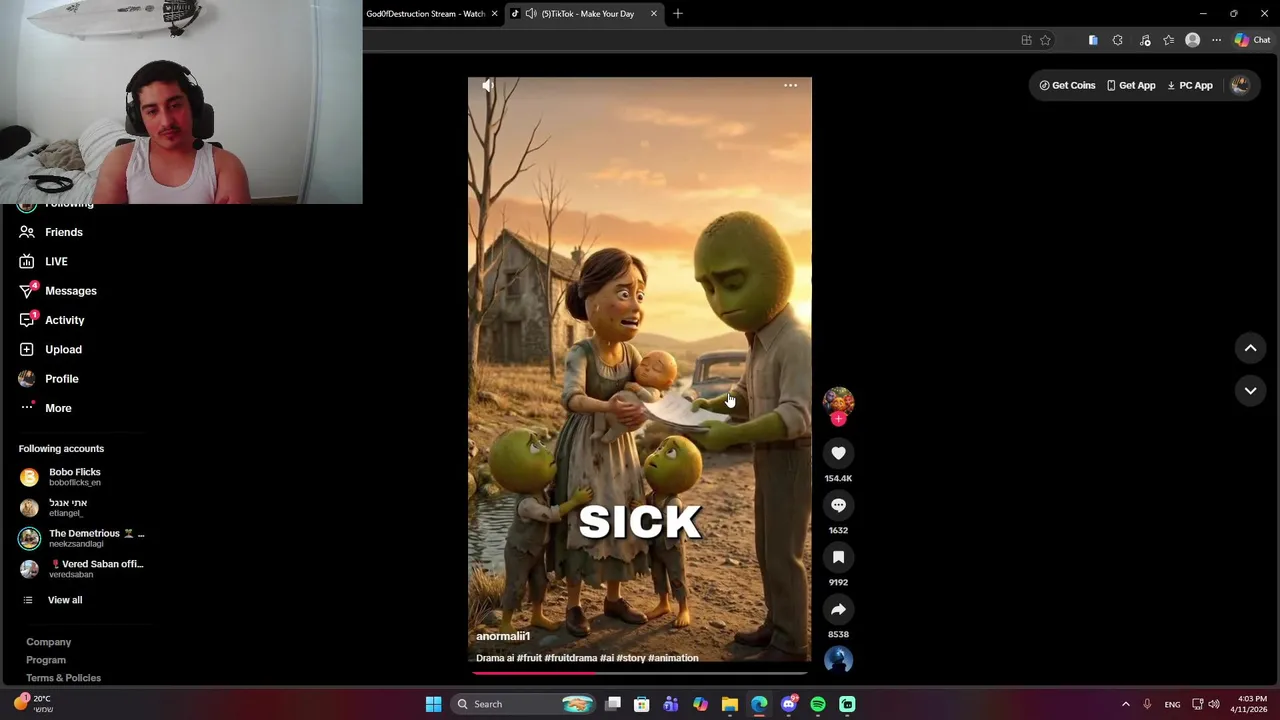Image resolution: width=1280 pixels, height=720 pixels.
Task: Open Spotify from taskbar
Action: pos(818,704)
